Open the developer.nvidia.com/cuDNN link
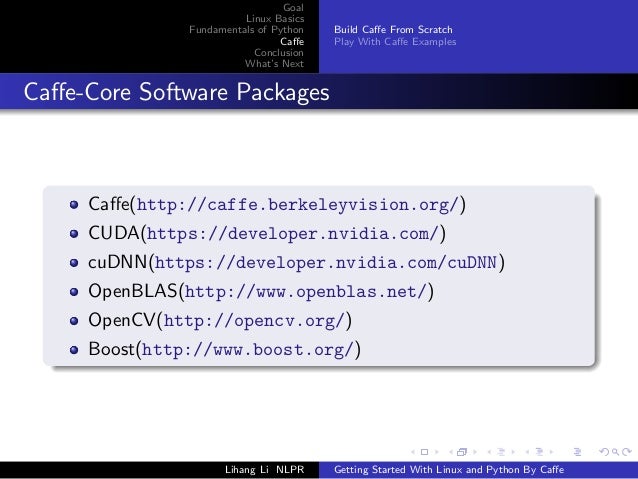 pos(326,263)
